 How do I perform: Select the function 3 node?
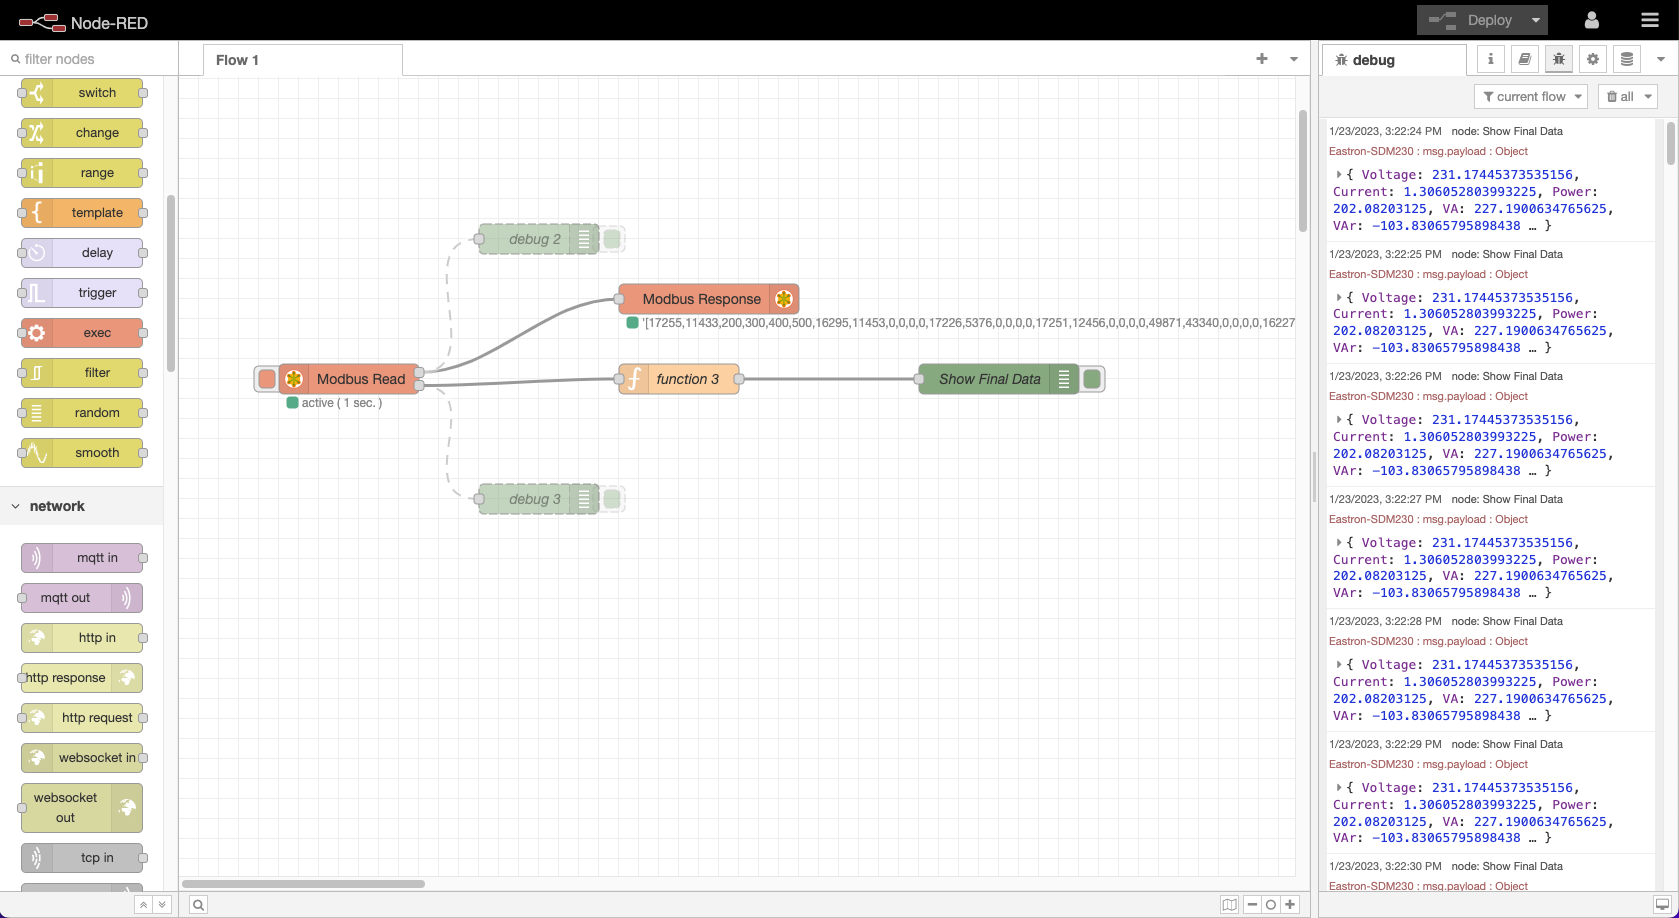coord(678,379)
